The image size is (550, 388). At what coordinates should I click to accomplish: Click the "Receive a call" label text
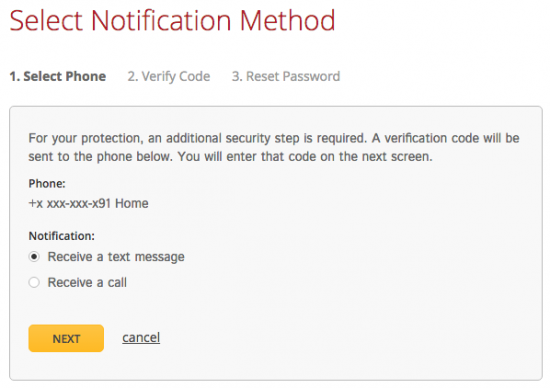(87, 282)
